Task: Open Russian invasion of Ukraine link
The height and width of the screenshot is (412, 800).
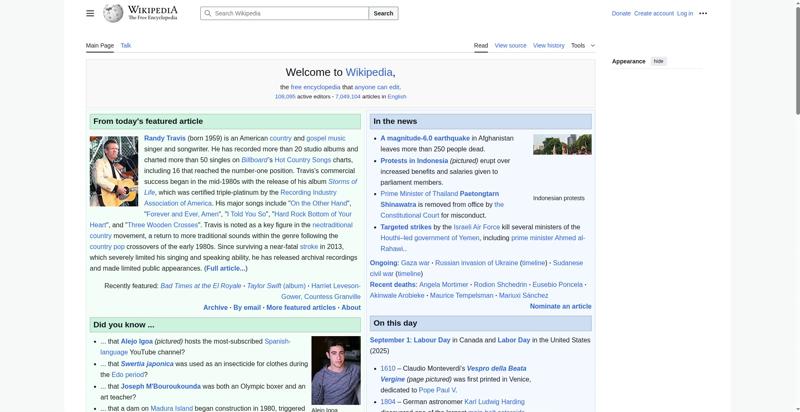Action: tap(477, 263)
